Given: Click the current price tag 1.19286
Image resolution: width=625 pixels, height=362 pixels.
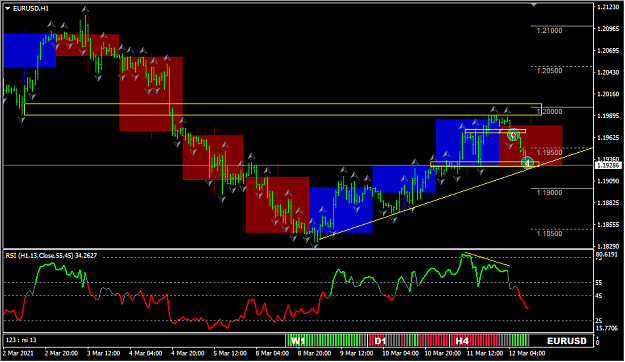Looking at the screenshot, I should [x=608, y=165].
